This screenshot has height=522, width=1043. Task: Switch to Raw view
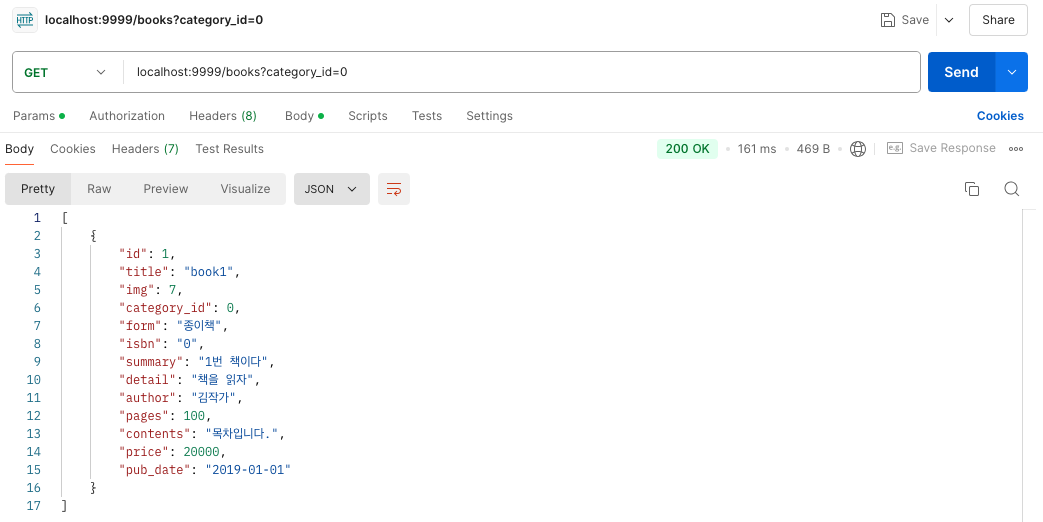point(99,189)
